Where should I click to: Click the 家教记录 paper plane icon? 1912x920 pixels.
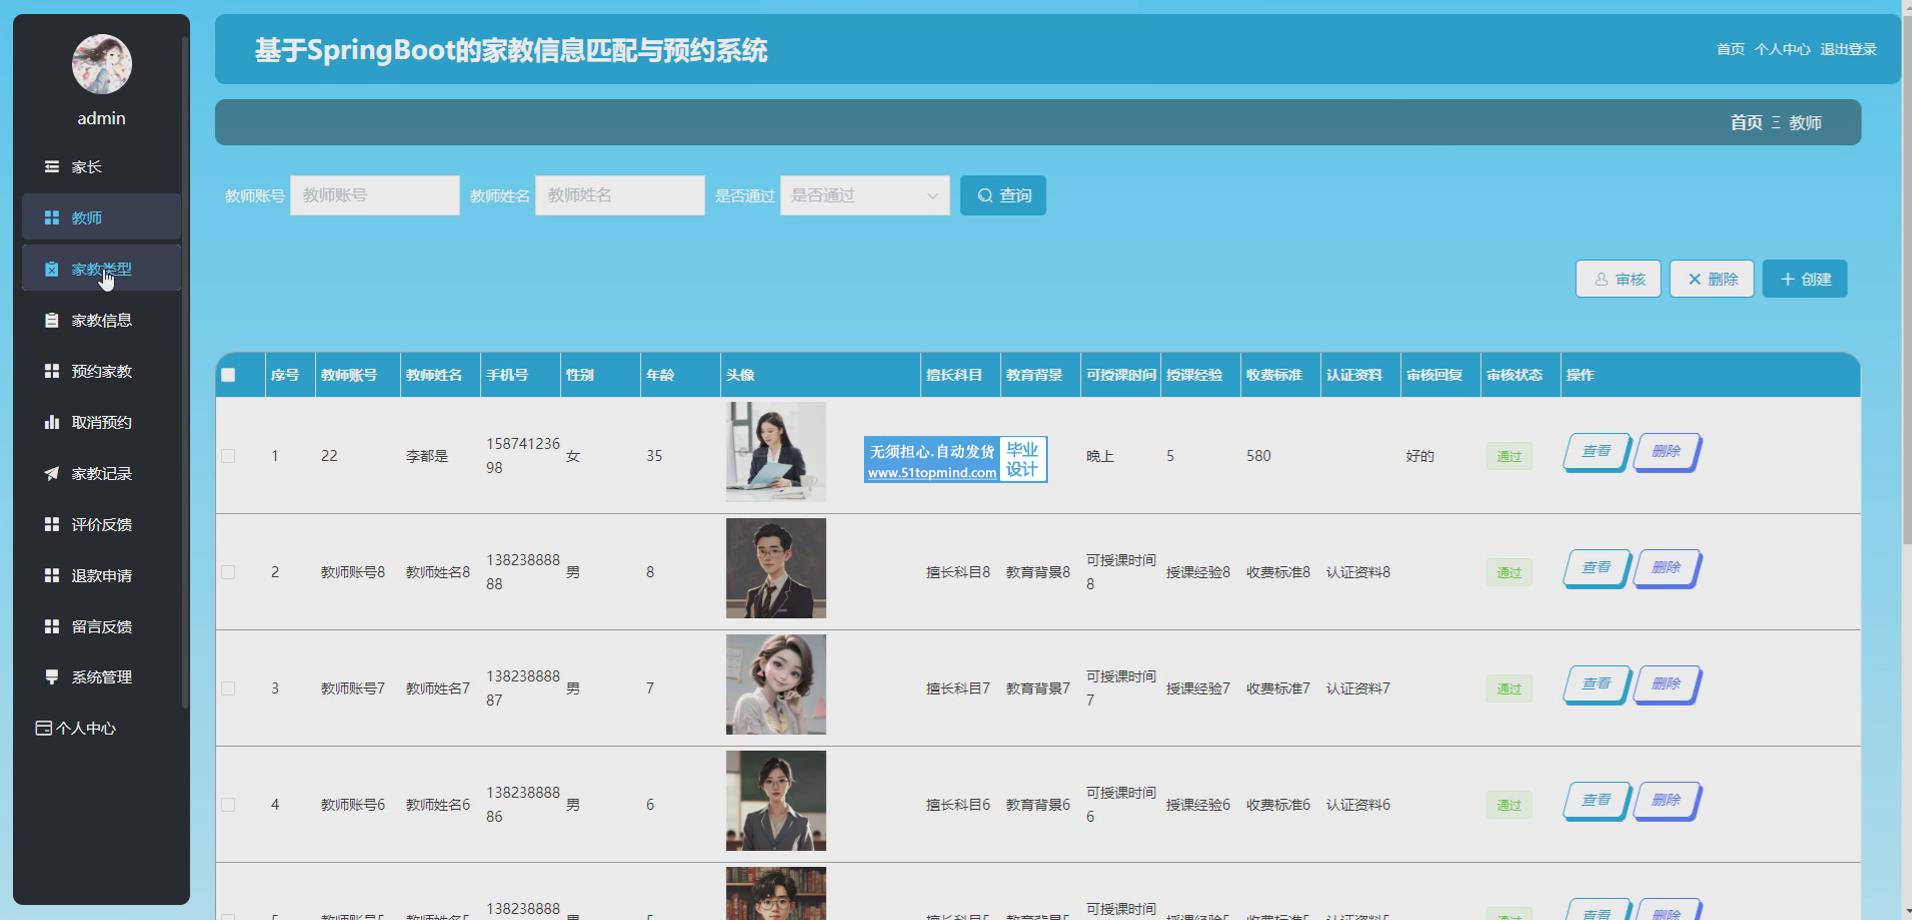click(x=51, y=473)
